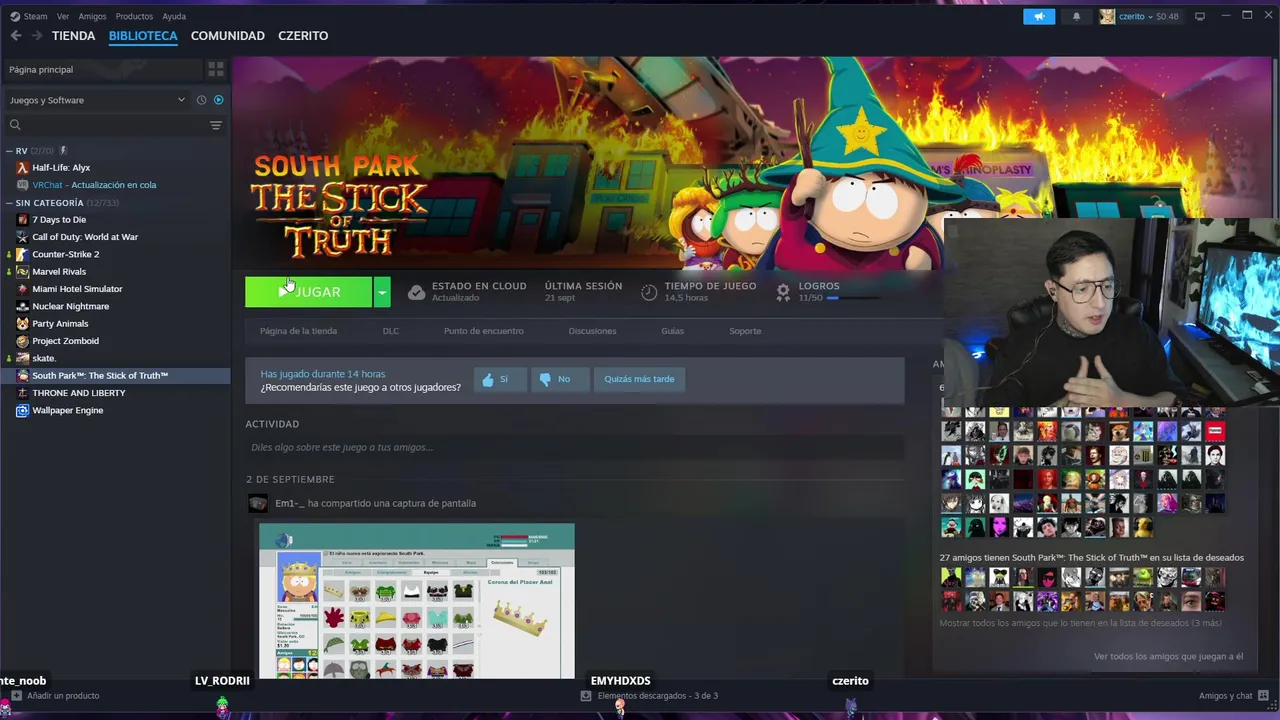Click the cloud status checkmark icon
The image size is (1280, 720).
[x=416, y=292]
